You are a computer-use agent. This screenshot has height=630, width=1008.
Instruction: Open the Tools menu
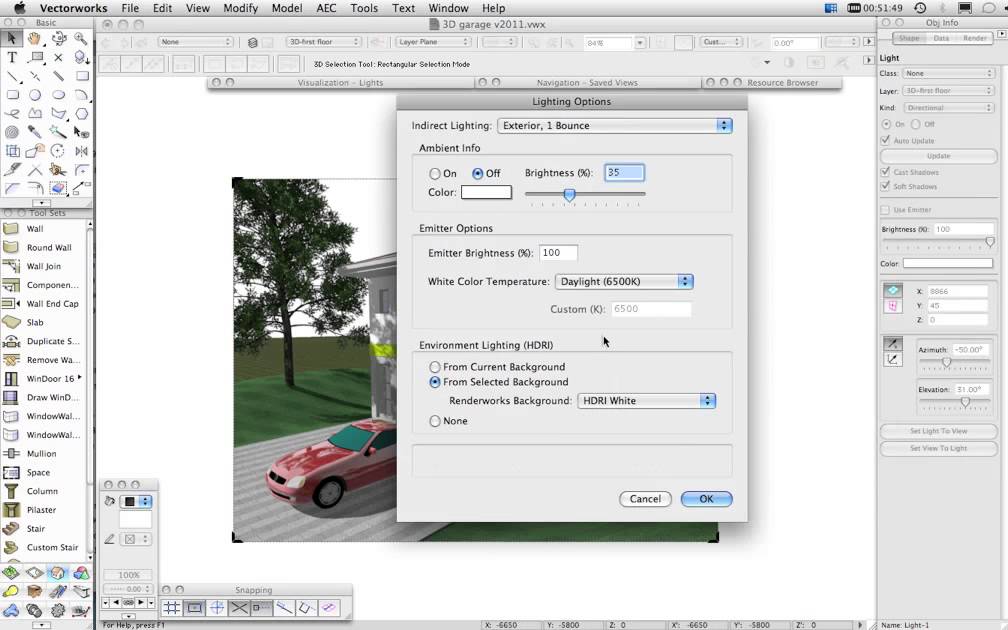click(364, 8)
